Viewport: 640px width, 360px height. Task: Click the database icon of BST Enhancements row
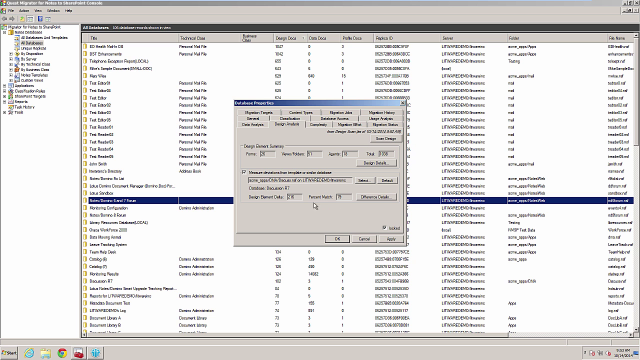coord(85,54)
